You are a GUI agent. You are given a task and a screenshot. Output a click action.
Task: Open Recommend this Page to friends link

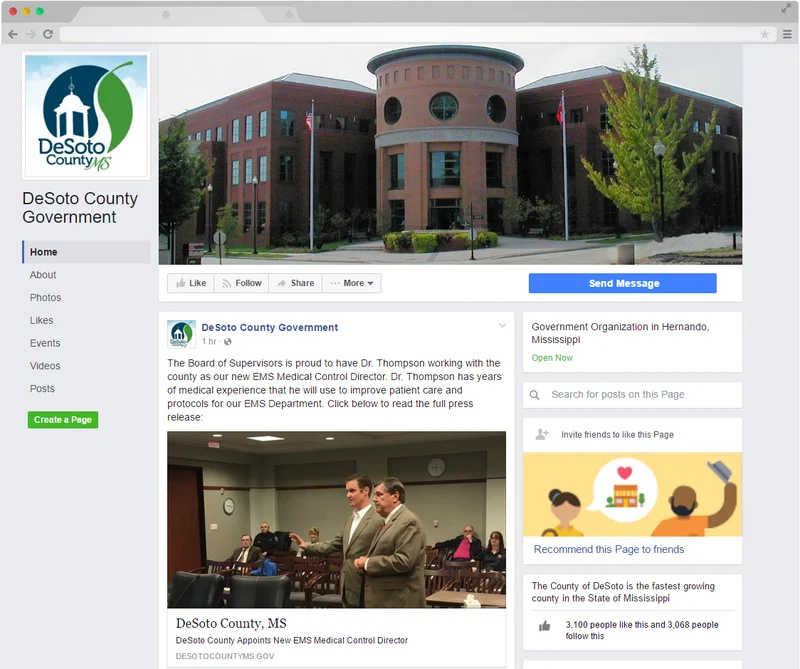(x=609, y=549)
